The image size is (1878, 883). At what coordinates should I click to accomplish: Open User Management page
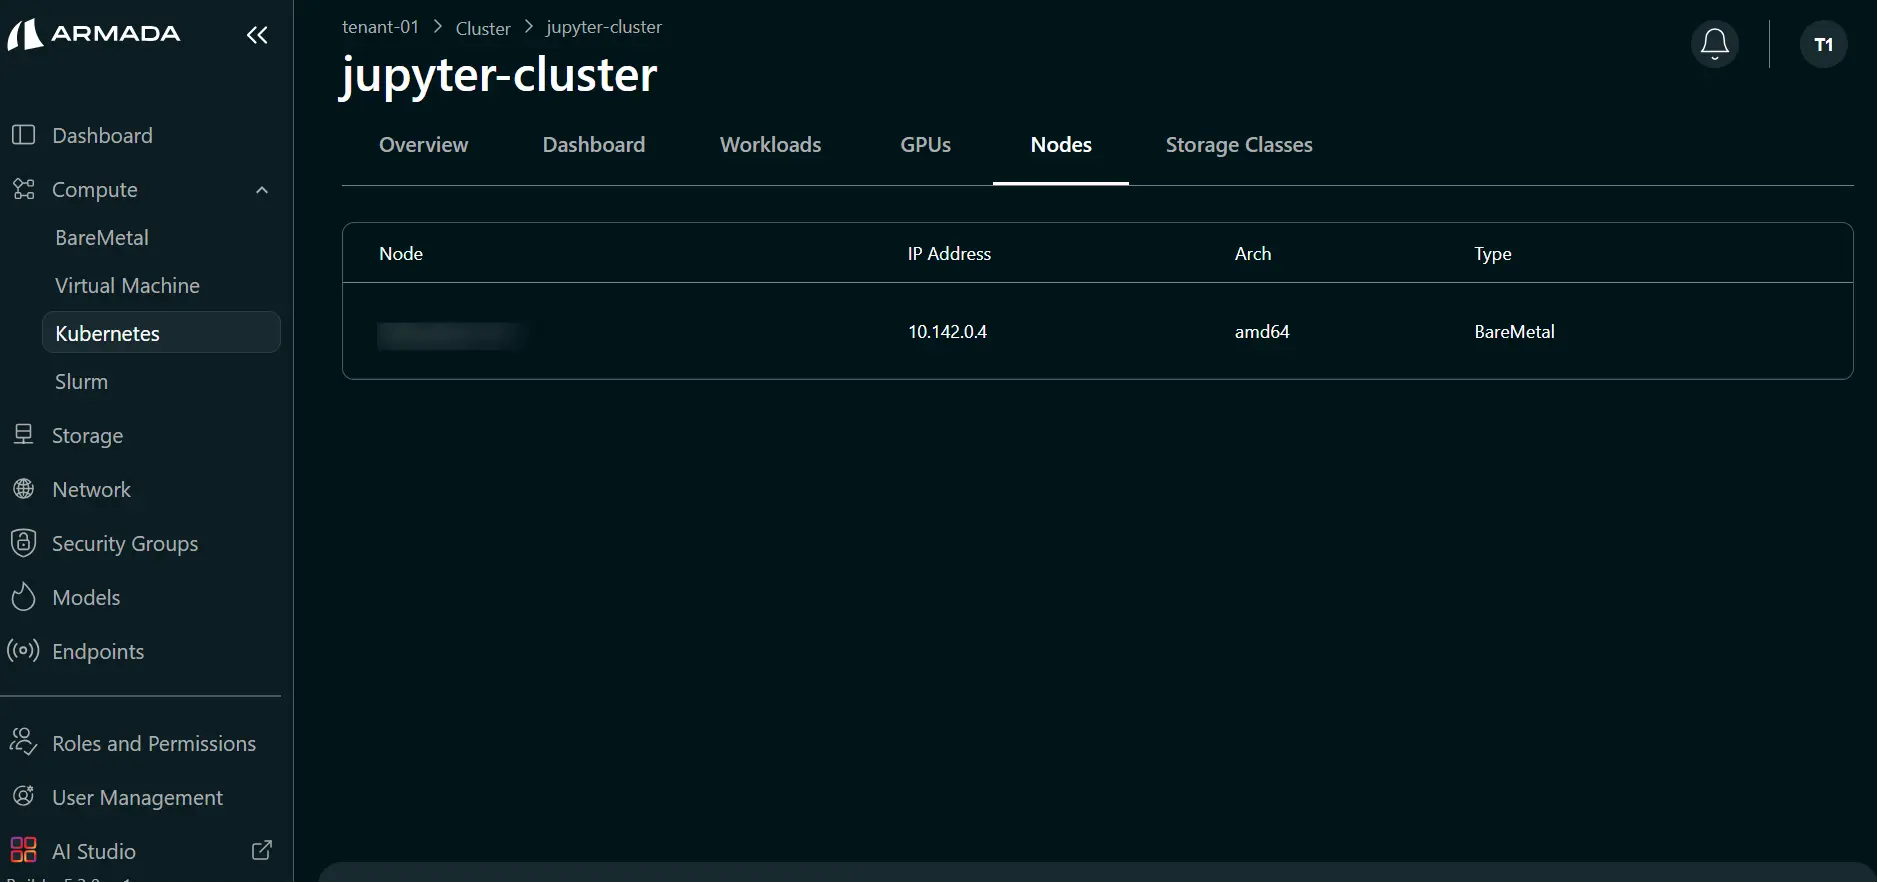138,798
